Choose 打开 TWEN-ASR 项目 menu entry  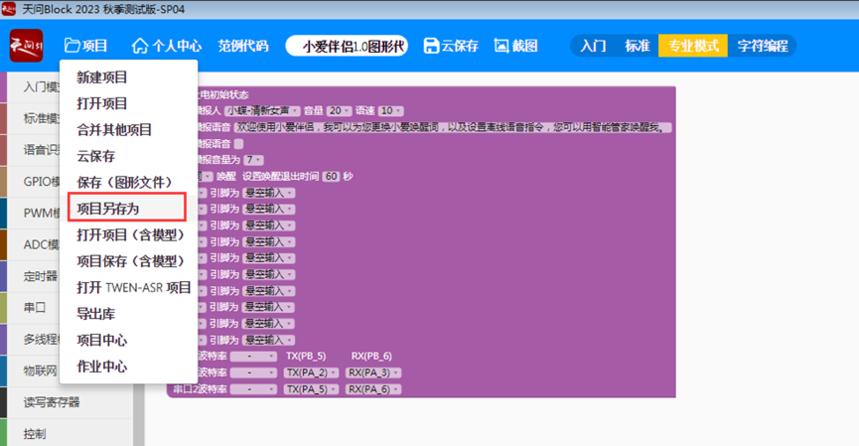point(134,288)
